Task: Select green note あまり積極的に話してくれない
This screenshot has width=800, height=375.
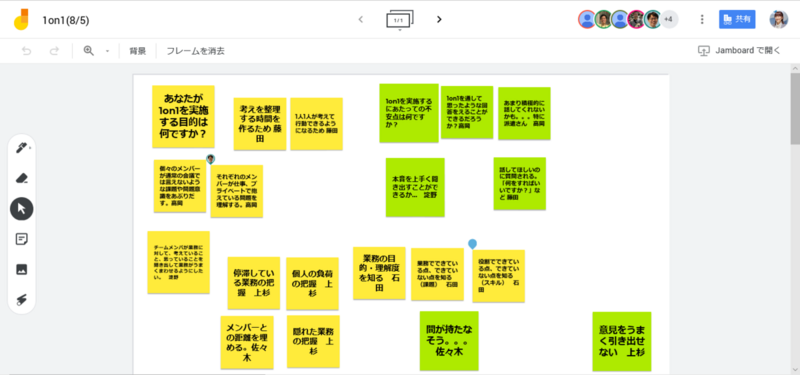Action: [524, 113]
